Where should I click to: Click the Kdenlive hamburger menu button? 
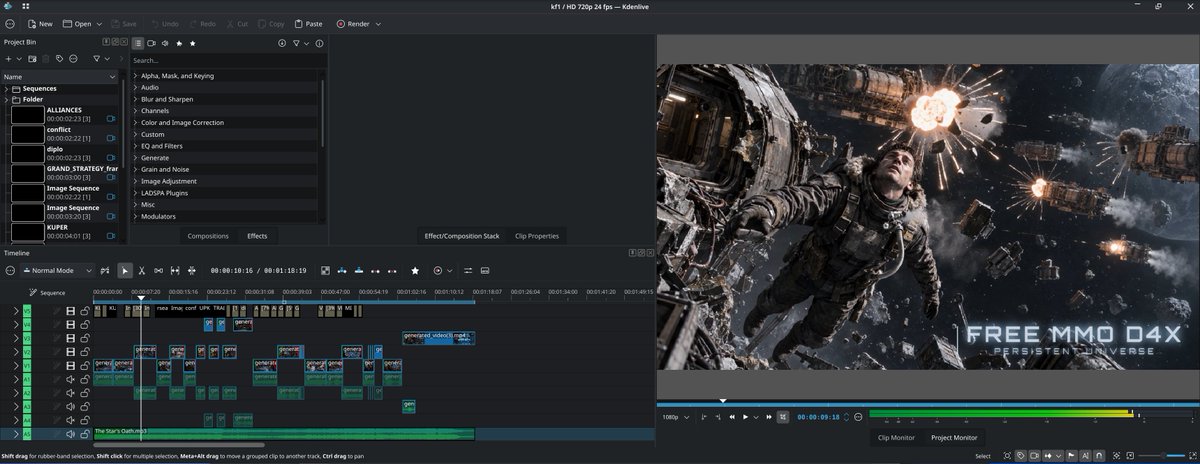10,23
